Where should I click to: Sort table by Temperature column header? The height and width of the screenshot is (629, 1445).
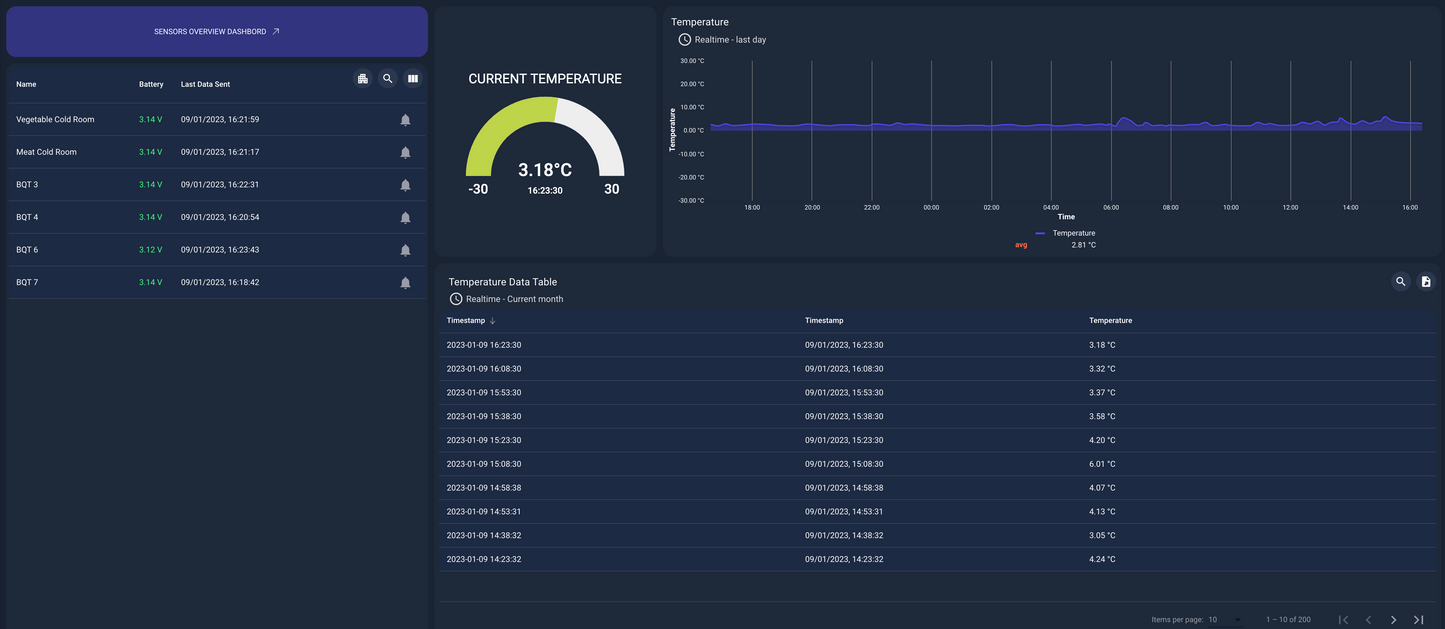coord(1110,321)
